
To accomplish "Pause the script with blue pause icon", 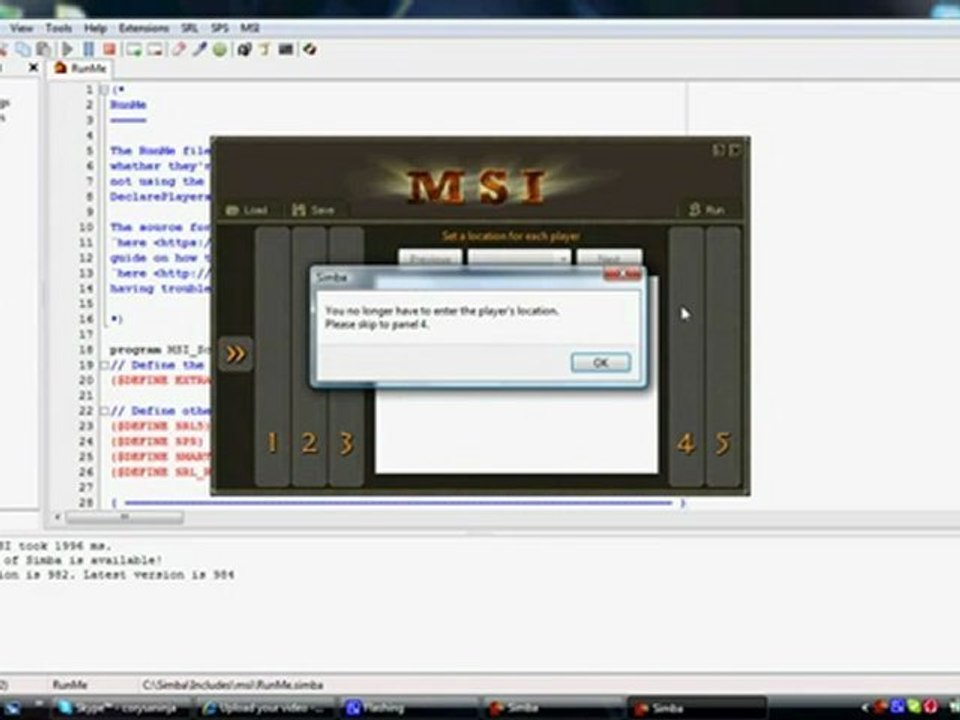I will coord(89,49).
